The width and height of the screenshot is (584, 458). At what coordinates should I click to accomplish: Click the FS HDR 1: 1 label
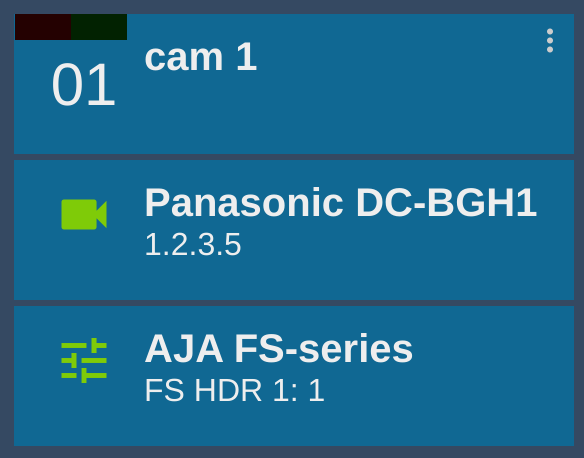point(235,391)
